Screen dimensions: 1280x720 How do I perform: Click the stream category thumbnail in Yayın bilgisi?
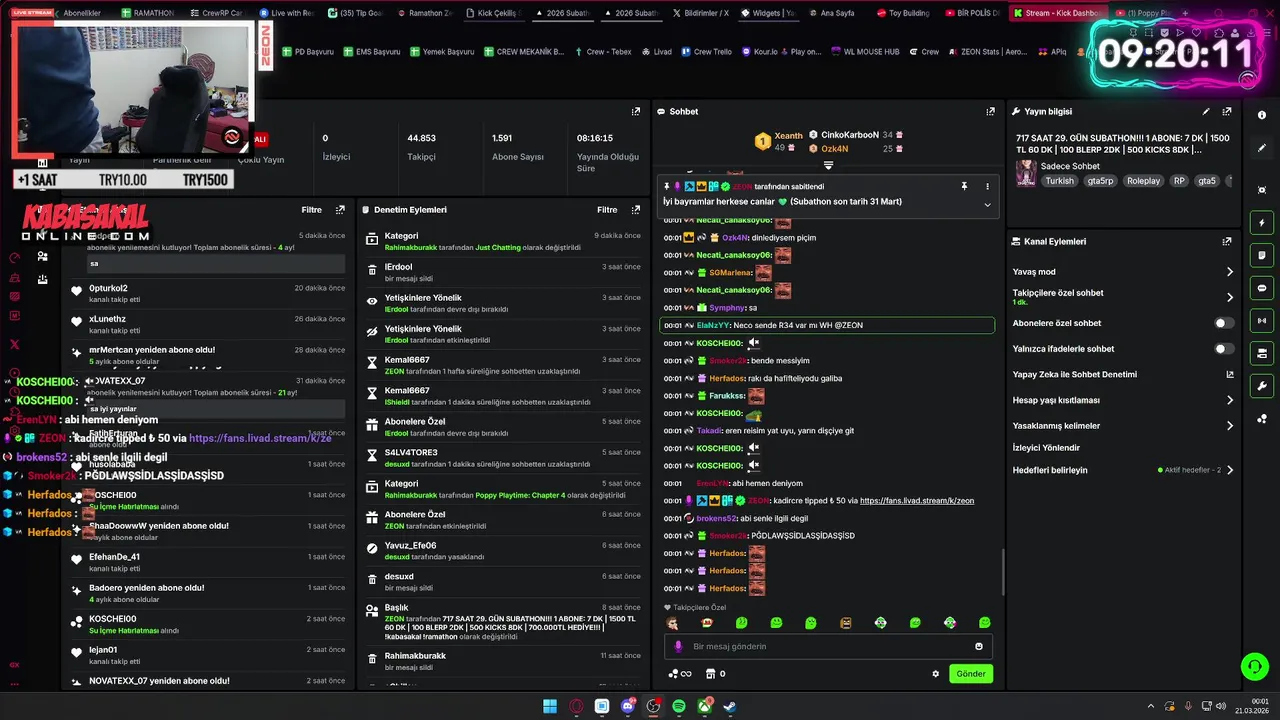click(x=1025, y=173)
